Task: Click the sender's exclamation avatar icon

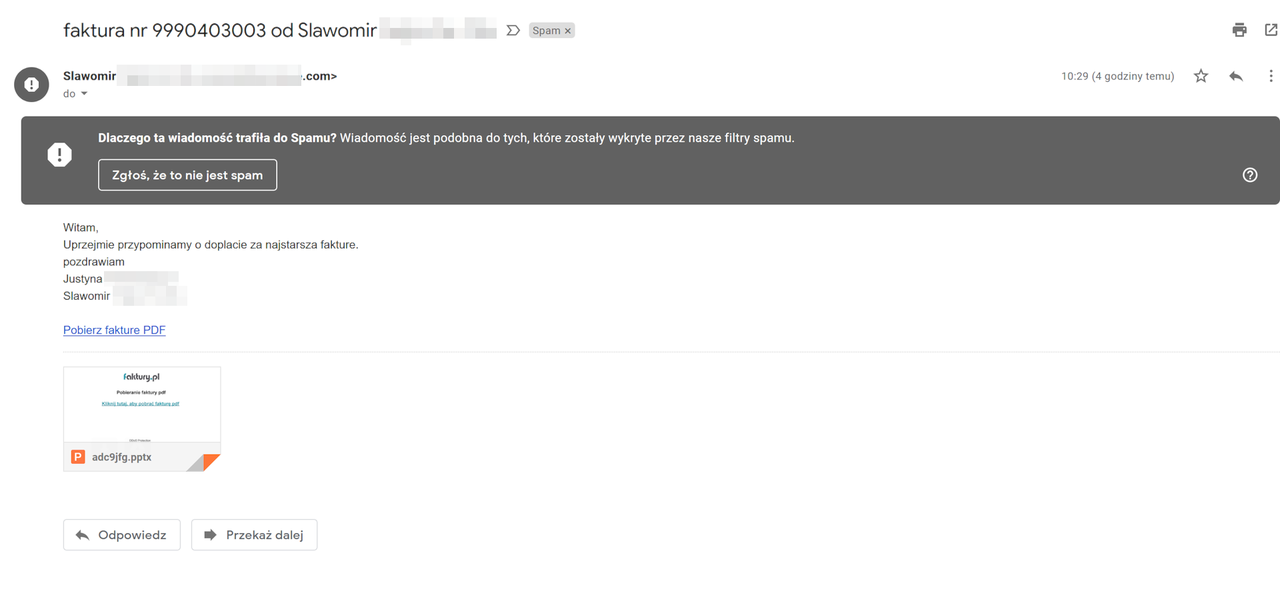Action: click(32, 84)
